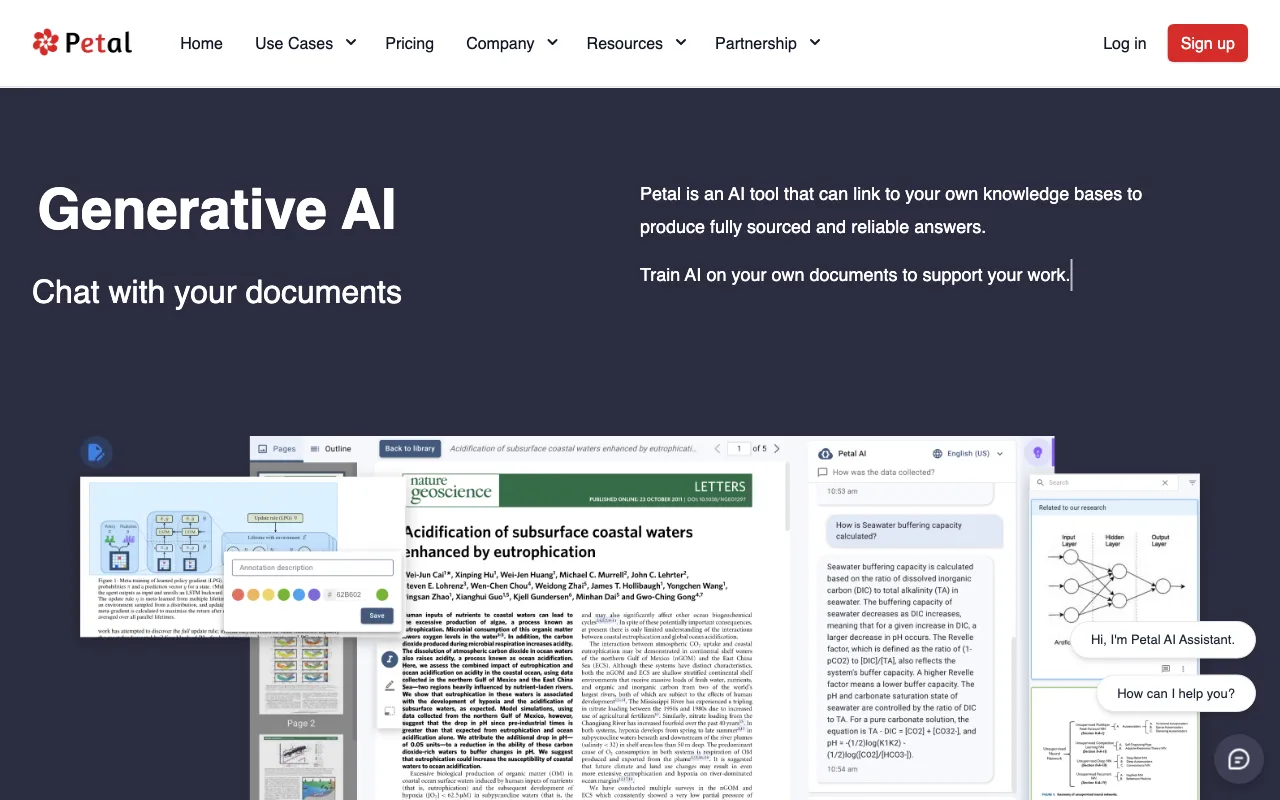Click the Pages tab image icon
Image resolution: width=1280 pixels, height=800 pixels.
(263, 449)
